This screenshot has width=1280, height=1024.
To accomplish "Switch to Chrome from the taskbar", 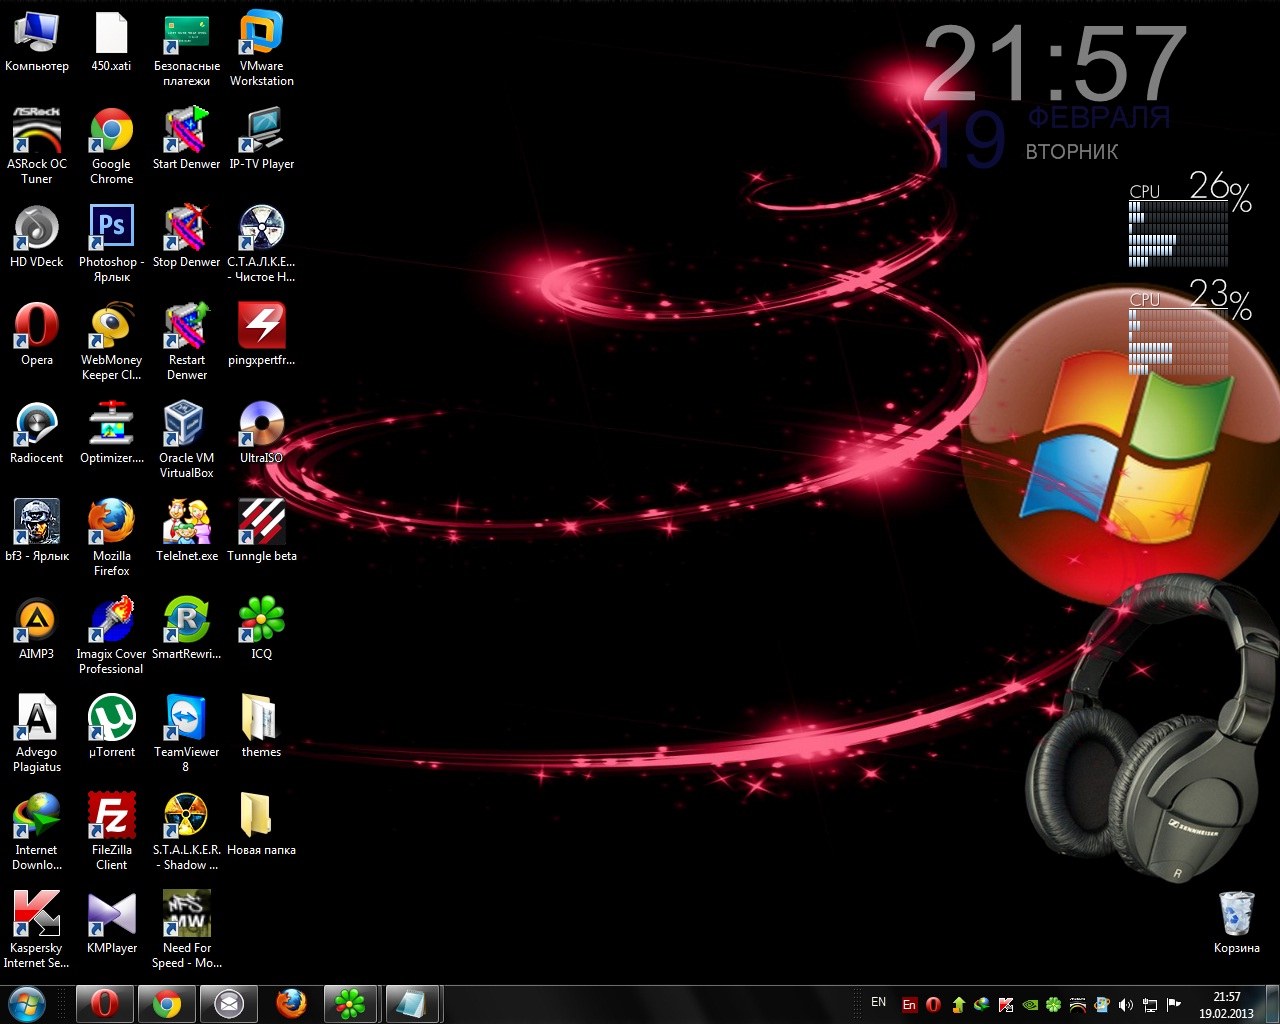I will pyautogui.click(x=166, y=1003).
